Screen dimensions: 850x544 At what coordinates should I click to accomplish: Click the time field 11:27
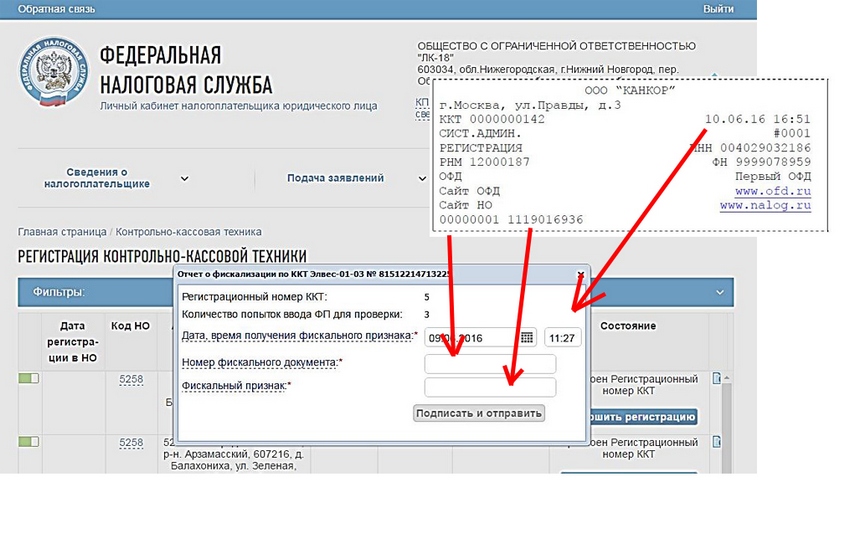point(562,338)
